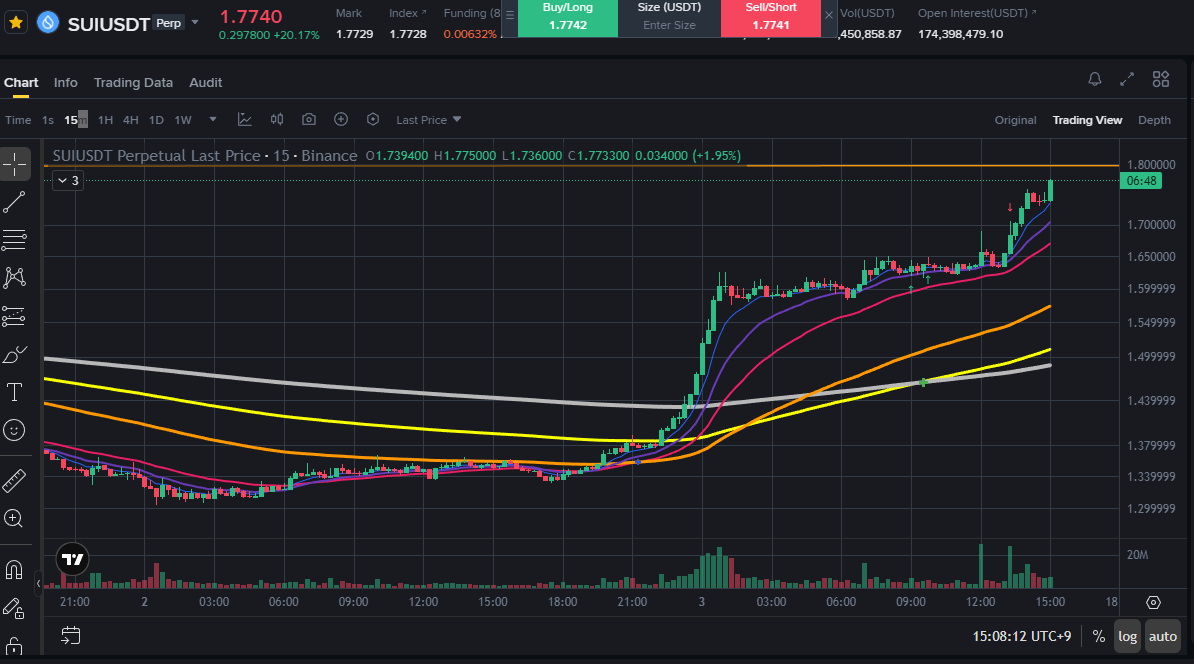
Task: Switch to the Chart tab
Action: pyautogui.click(x=21, y=82)
